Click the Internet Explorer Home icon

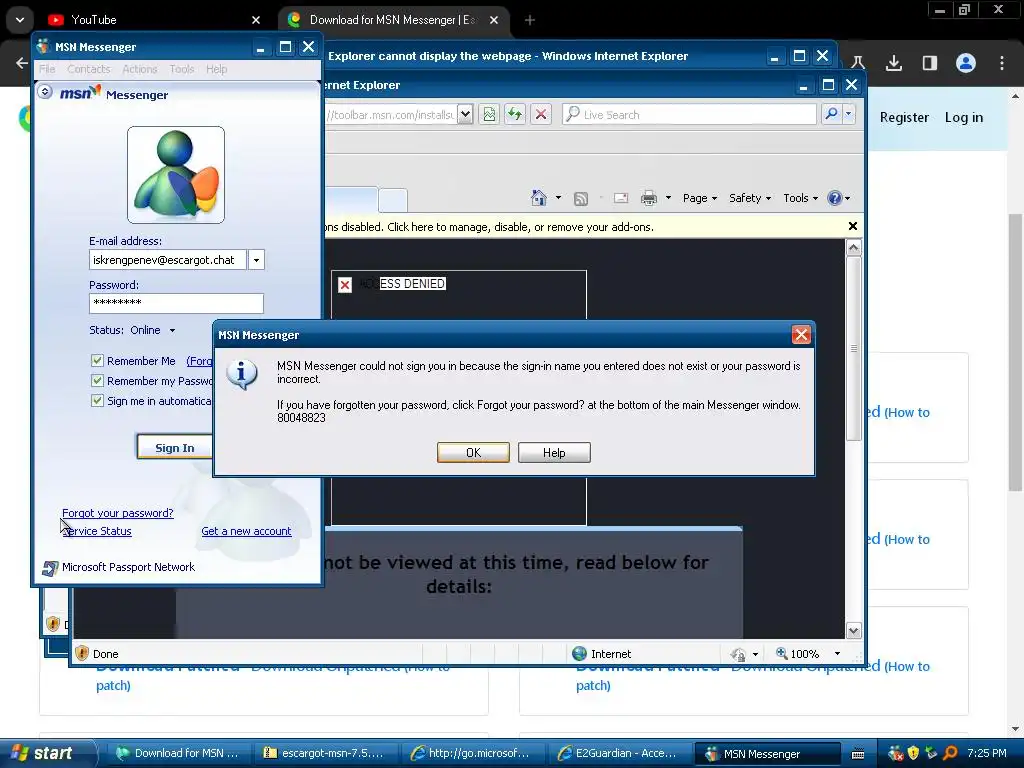pyautogui.click(x=539, y=197)
